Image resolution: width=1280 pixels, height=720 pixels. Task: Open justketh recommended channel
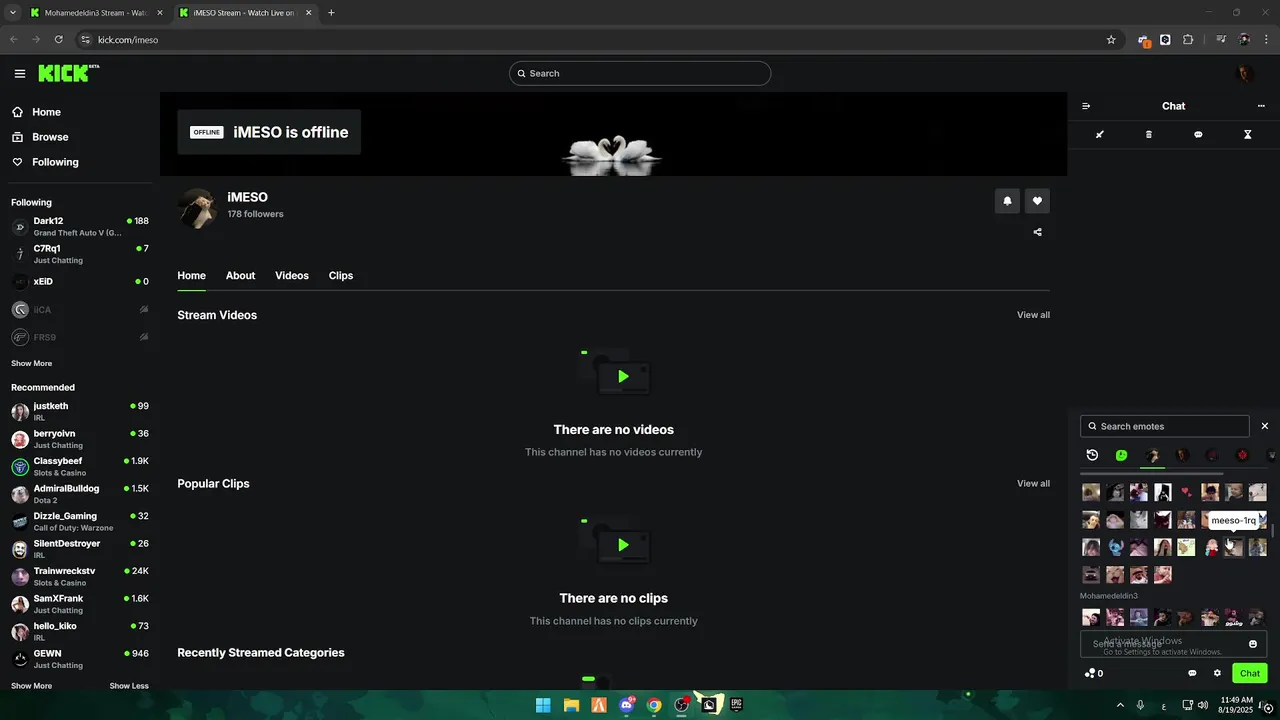click(x=80, y=412)
